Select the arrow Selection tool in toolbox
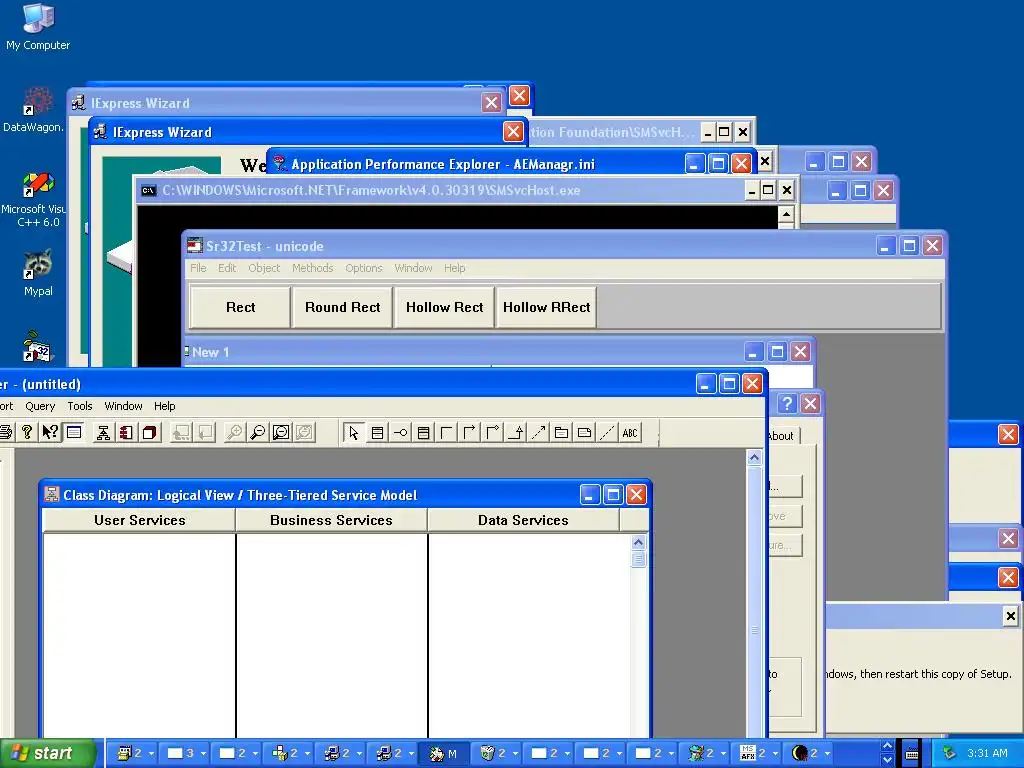The image size is (1024, 768). 353,432
